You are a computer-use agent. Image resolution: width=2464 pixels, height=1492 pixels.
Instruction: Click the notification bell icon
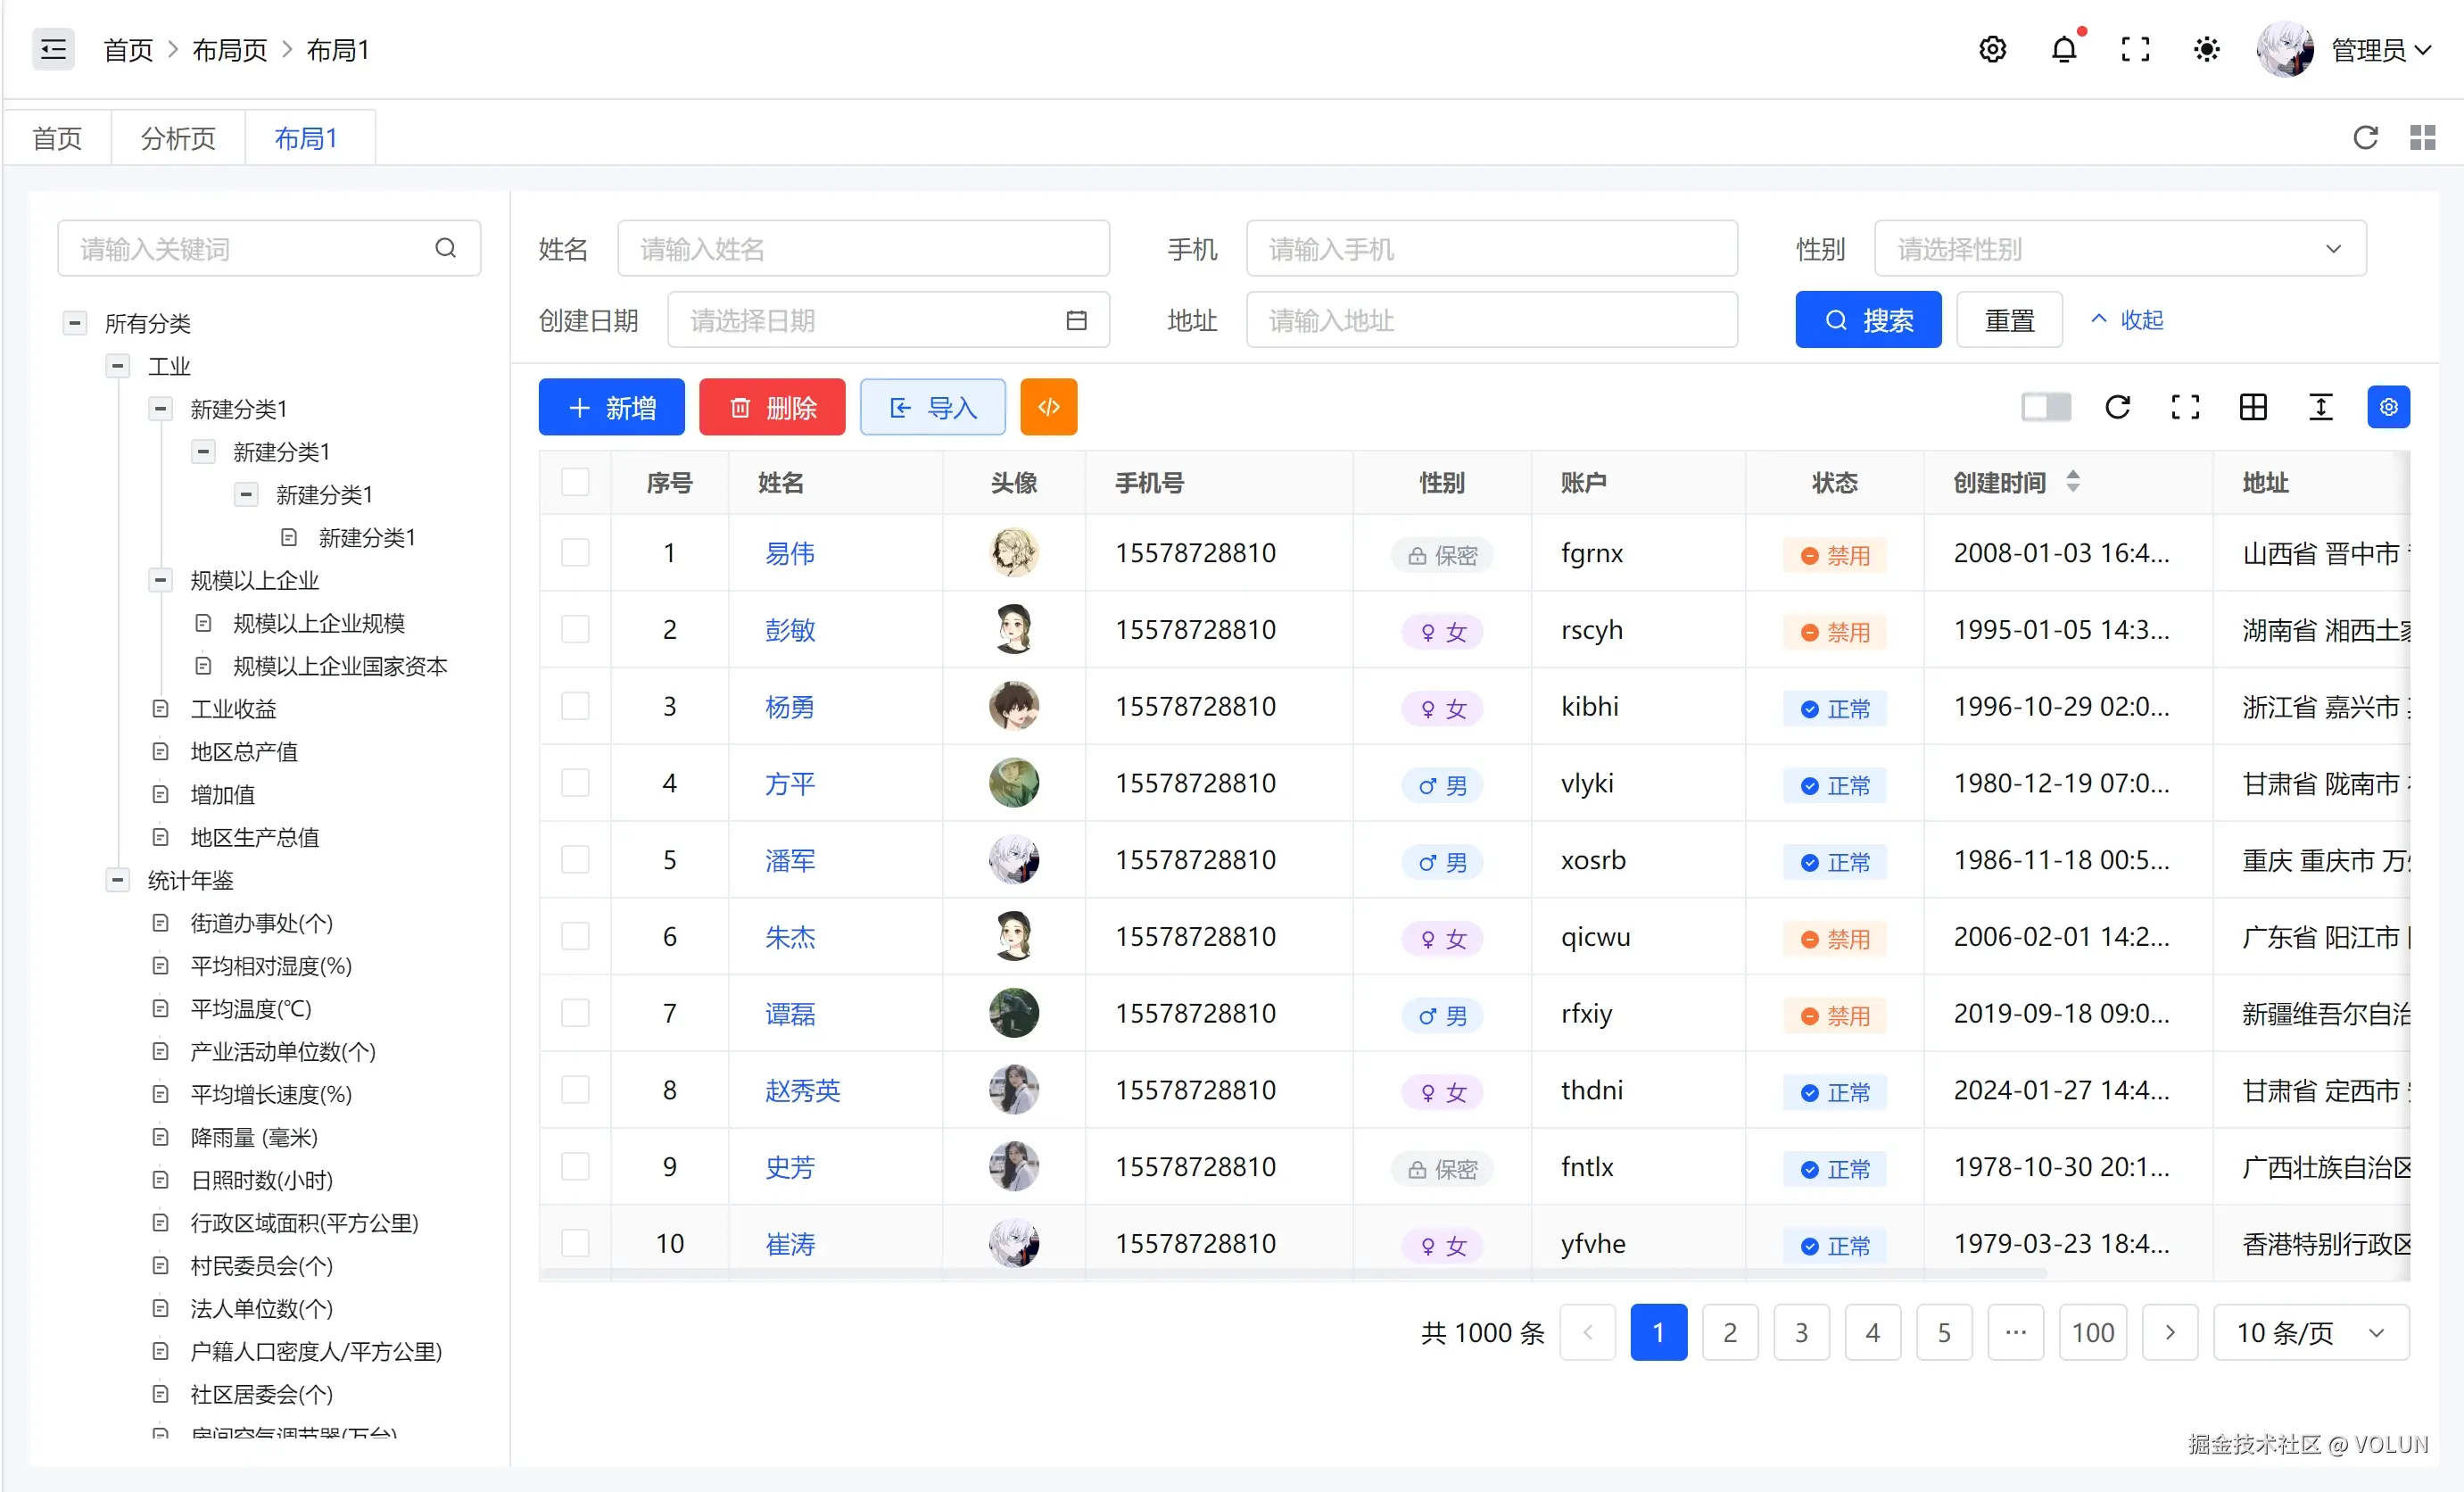2063,49
